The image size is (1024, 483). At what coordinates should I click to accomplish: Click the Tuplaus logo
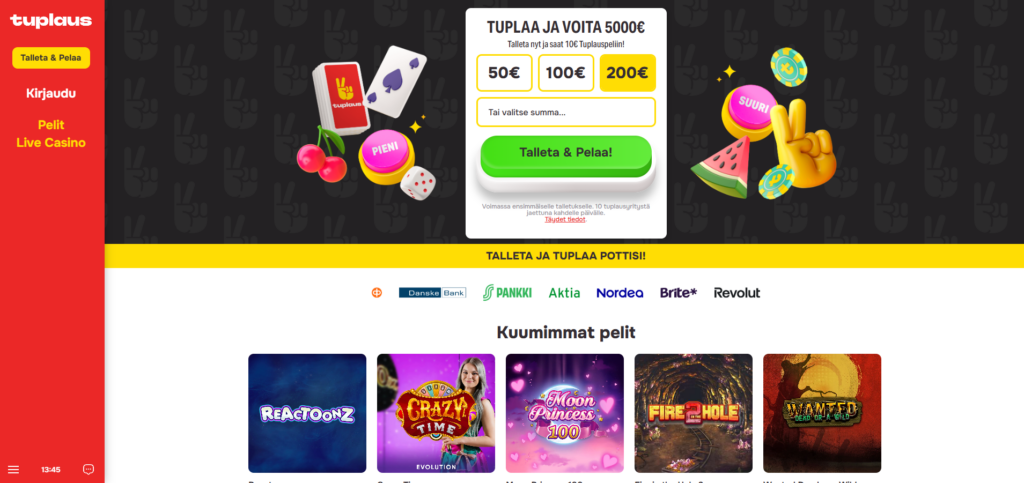tap(51, 22)
